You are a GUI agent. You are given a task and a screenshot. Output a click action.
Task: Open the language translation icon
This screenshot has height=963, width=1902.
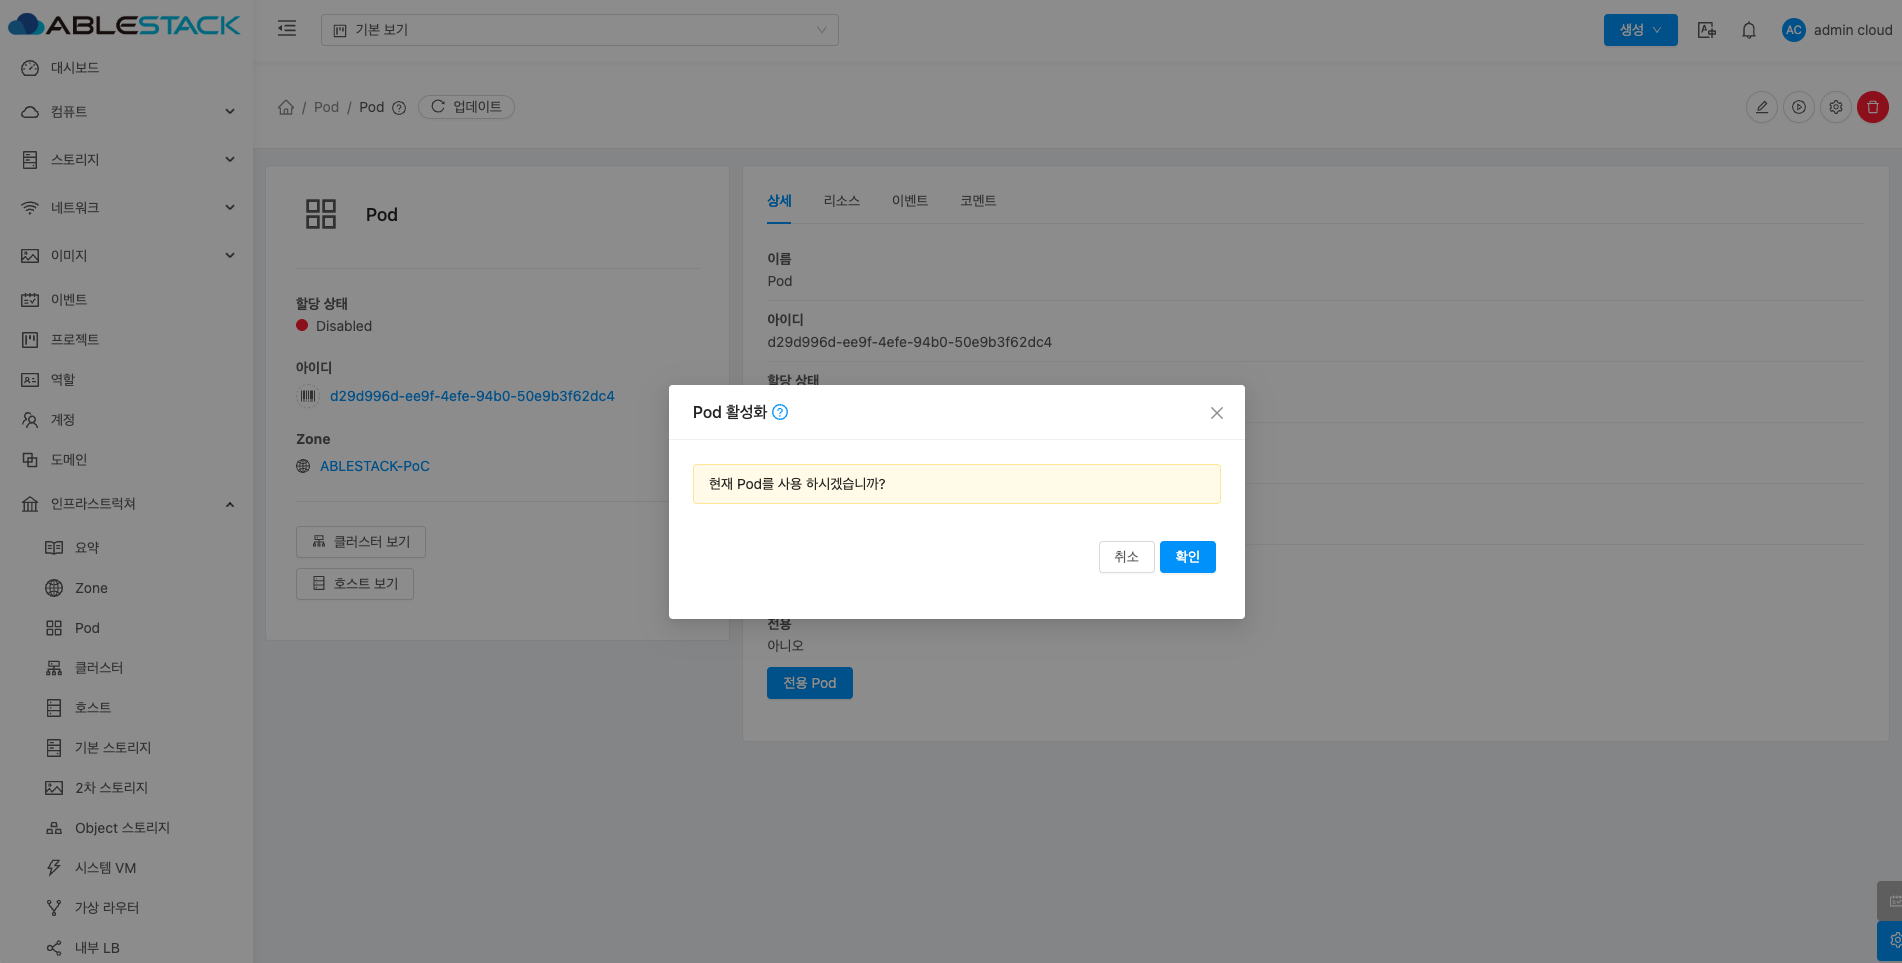click(1707, 30)
